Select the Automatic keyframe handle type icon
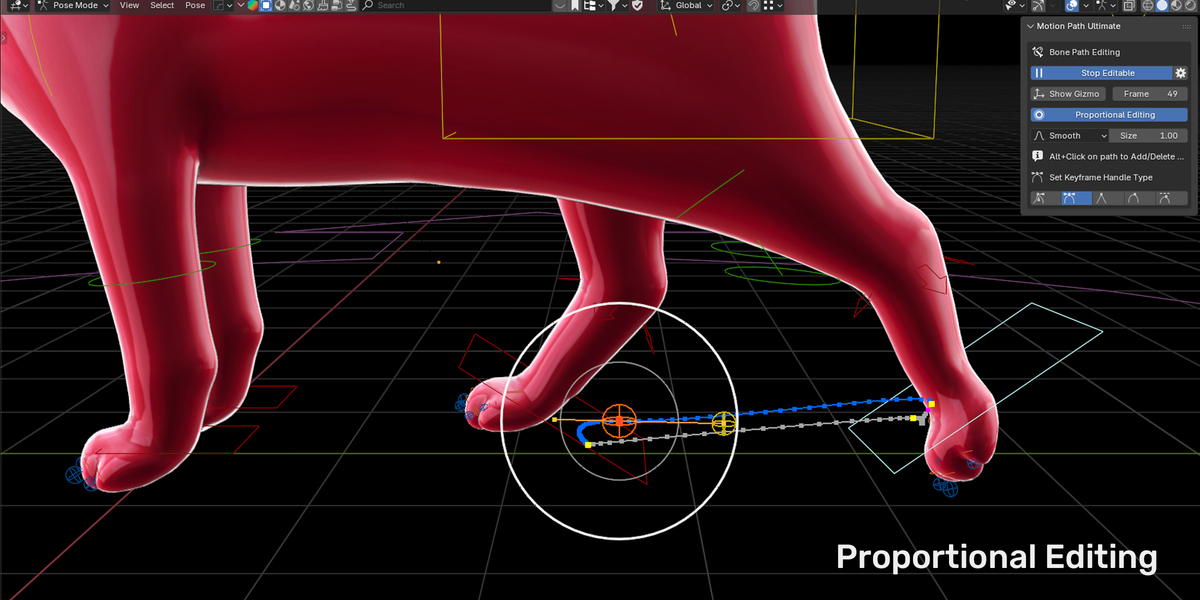This screenshot has width=1200, height=600. tap(1133, 198)
